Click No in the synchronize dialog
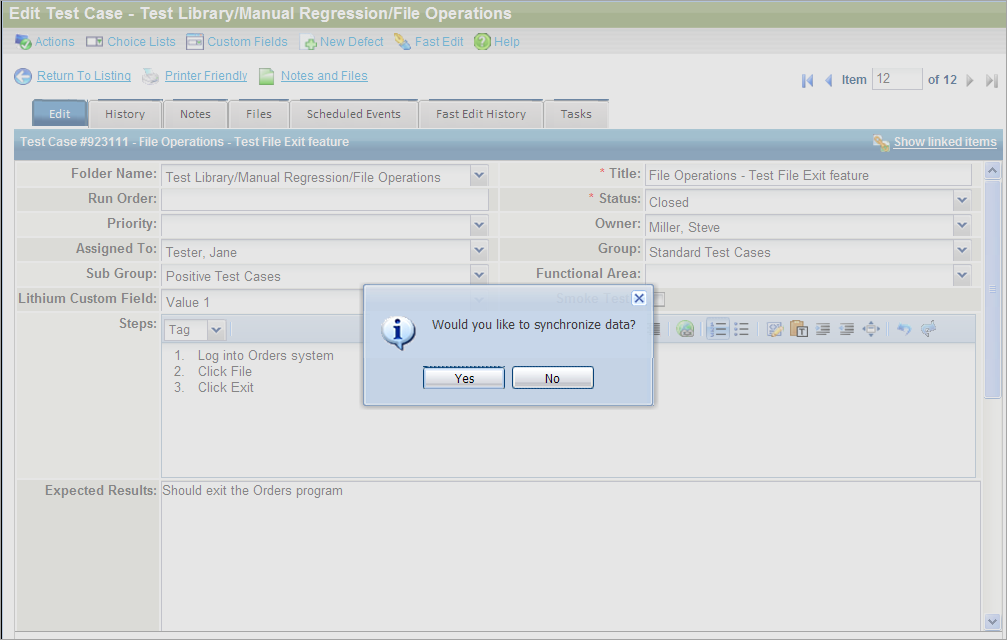 (x=552, y=378)
